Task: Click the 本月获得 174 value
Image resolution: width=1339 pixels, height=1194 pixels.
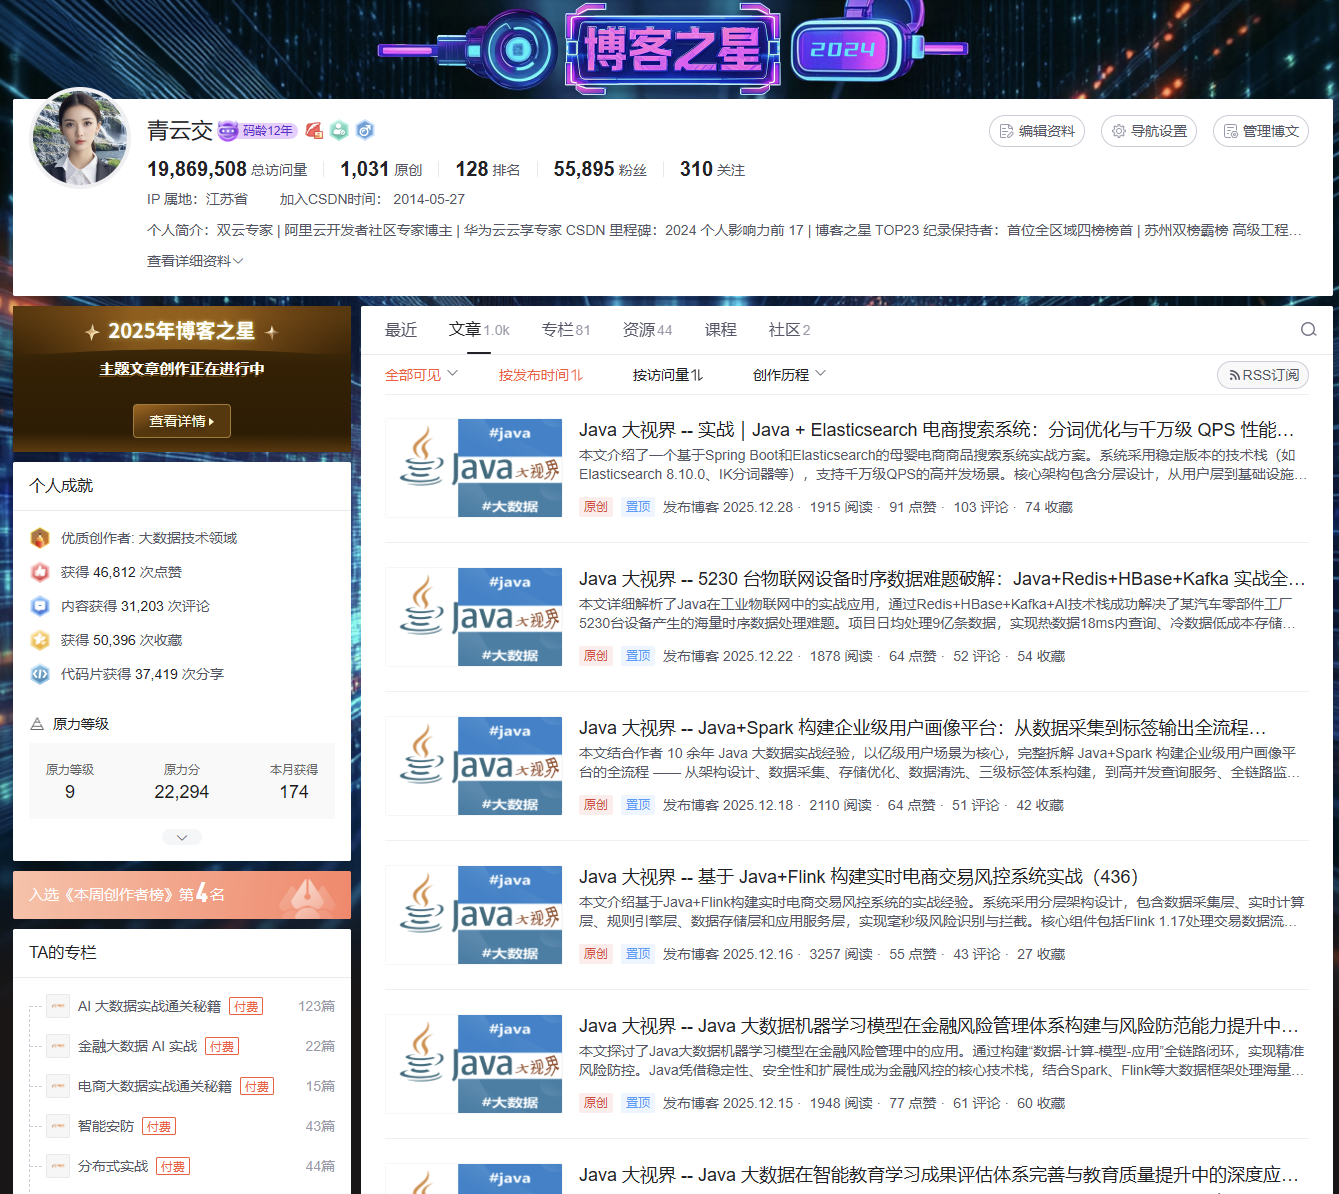Action: pyautogui.click(x=294, y=792)
